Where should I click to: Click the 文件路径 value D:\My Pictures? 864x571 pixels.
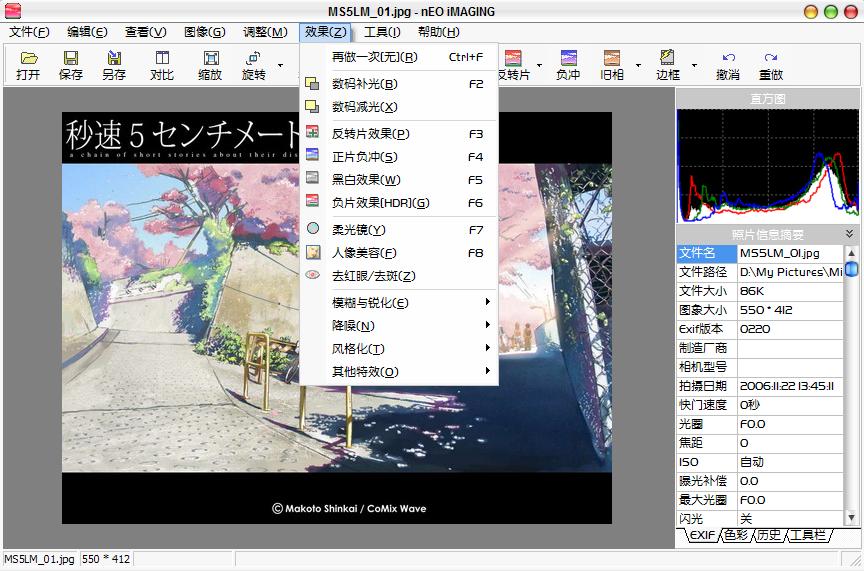[x=791, y=272]
